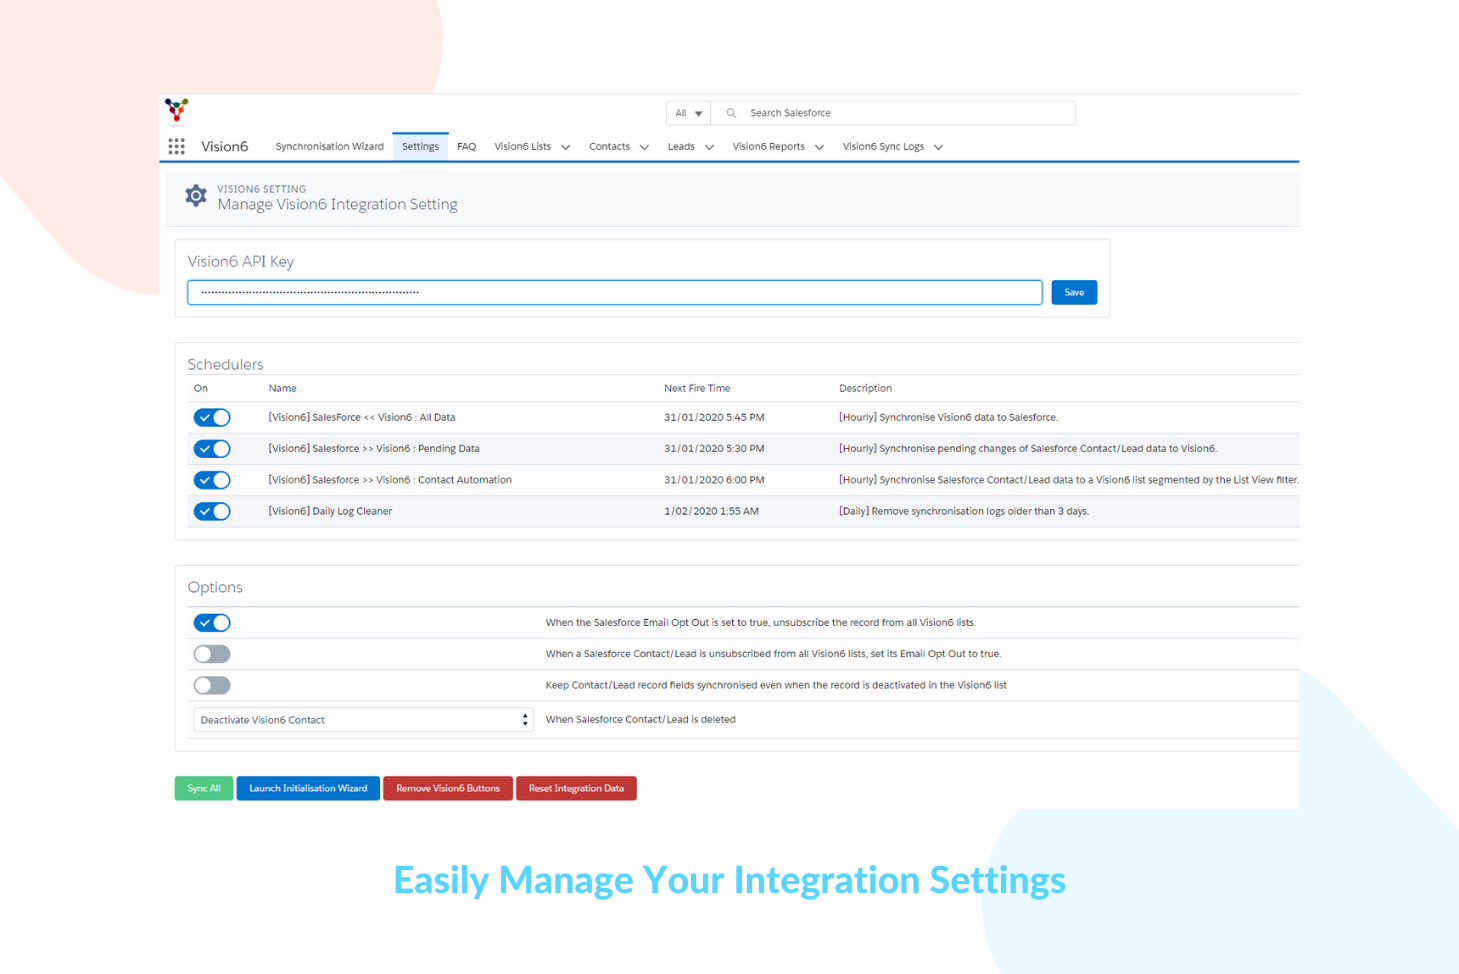Image resolution: width=1459 pixels, height=974 pixels.
Task: Enable Email Opt Out on unsubscribe option
Action: (x=211, y=653)
